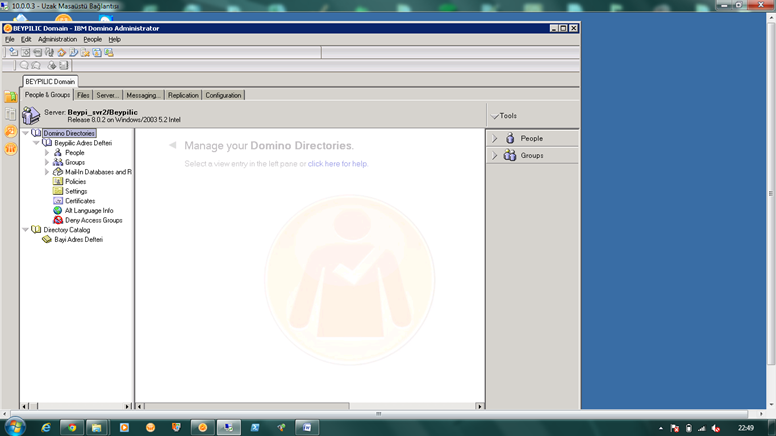Open Internet Explorer from taskbar
This screenshot has height=436, width=776.
[x=46, y=427]
